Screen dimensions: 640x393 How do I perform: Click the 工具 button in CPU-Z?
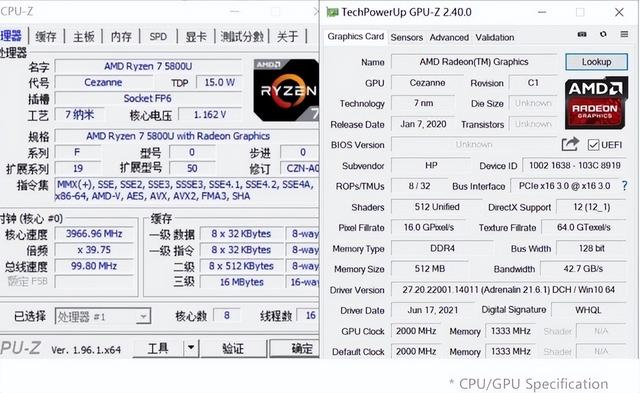tap(158, 348)
